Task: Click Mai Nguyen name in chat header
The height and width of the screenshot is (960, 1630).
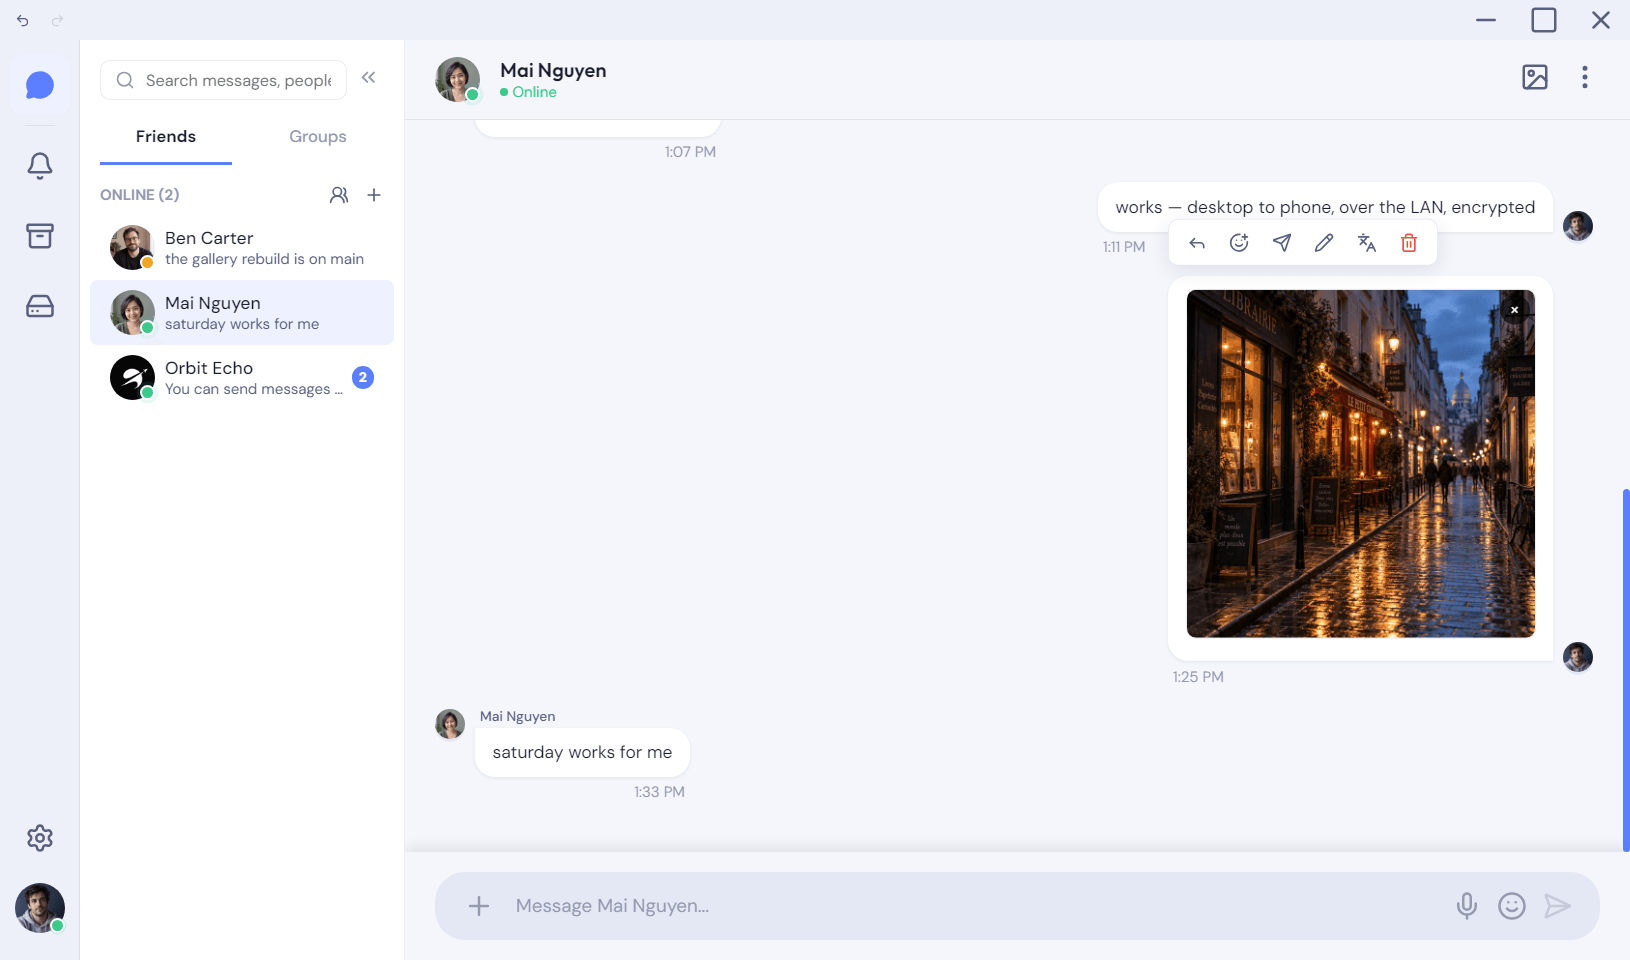Action: tap(553, 70)
